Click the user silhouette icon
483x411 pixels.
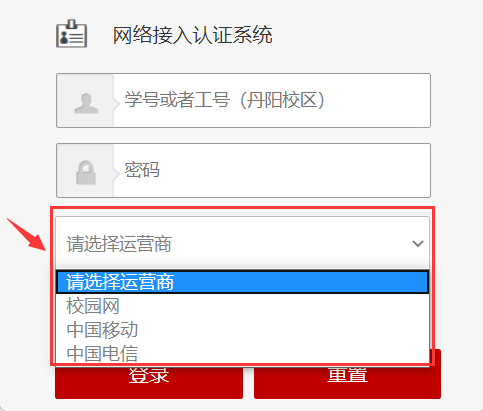click(x=86, y=104)
